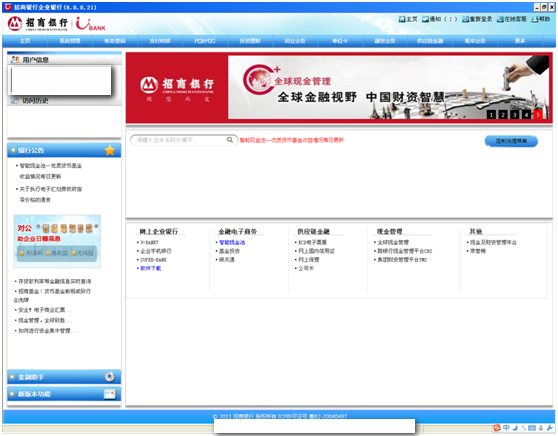Open the 供应链金融 menu
558x436 pixels.
click(x=430, y=41)
